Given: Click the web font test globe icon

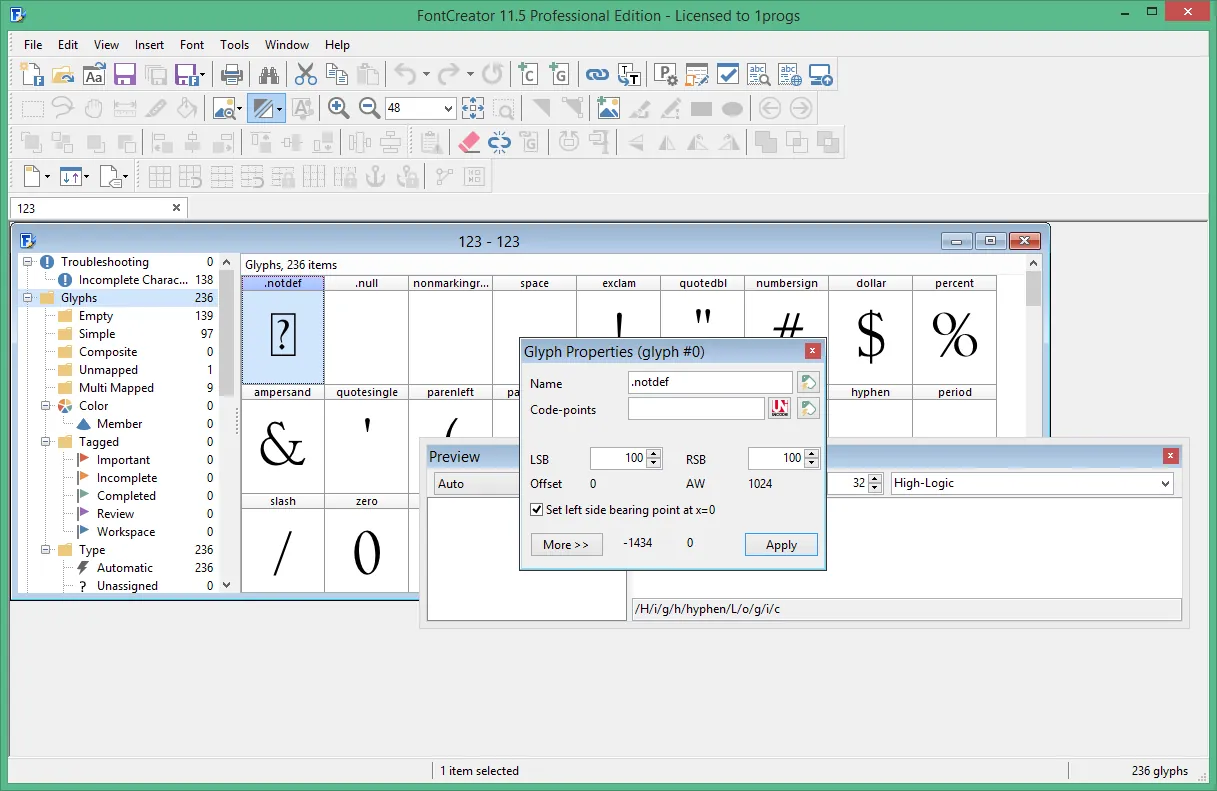Looking at the screenshot, I should 790,74.
